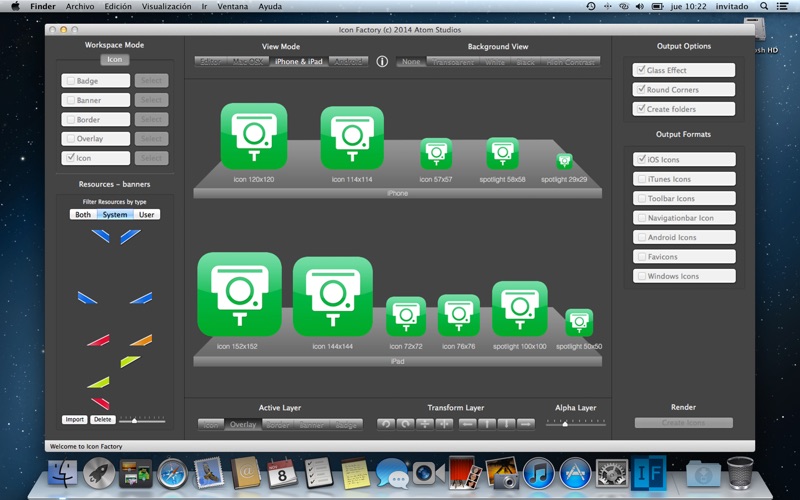Click the Select button beside Badge
800x500 pixels.
pos(151,81)
